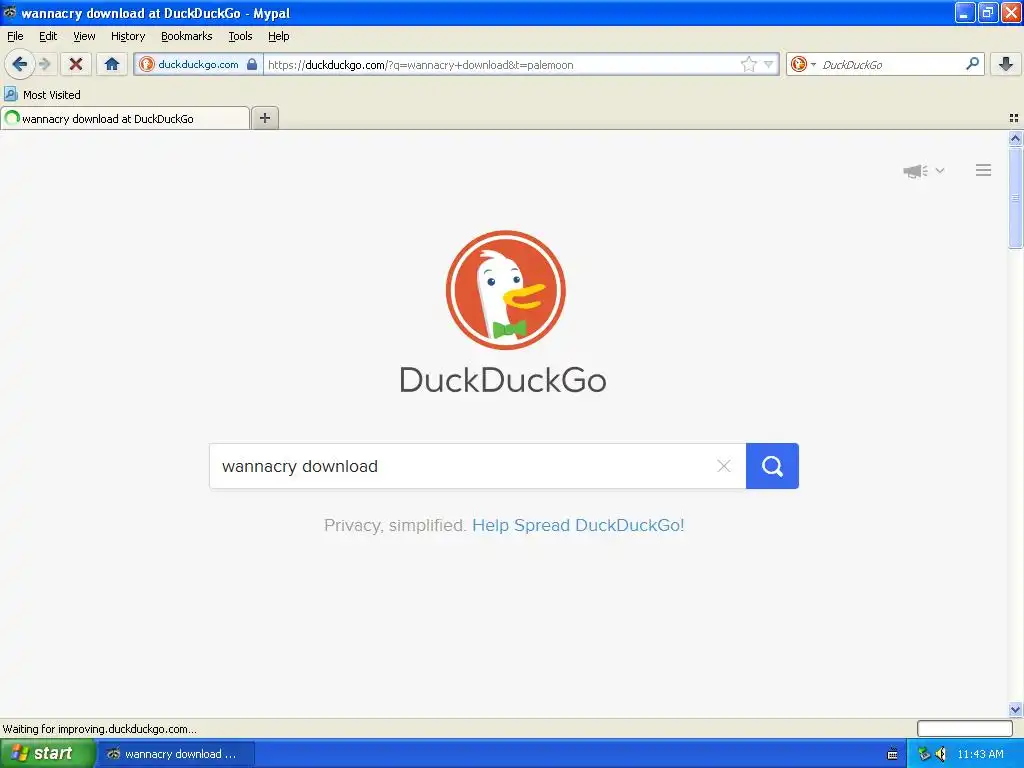Bookmark this page with the star icon

(748, 64)
